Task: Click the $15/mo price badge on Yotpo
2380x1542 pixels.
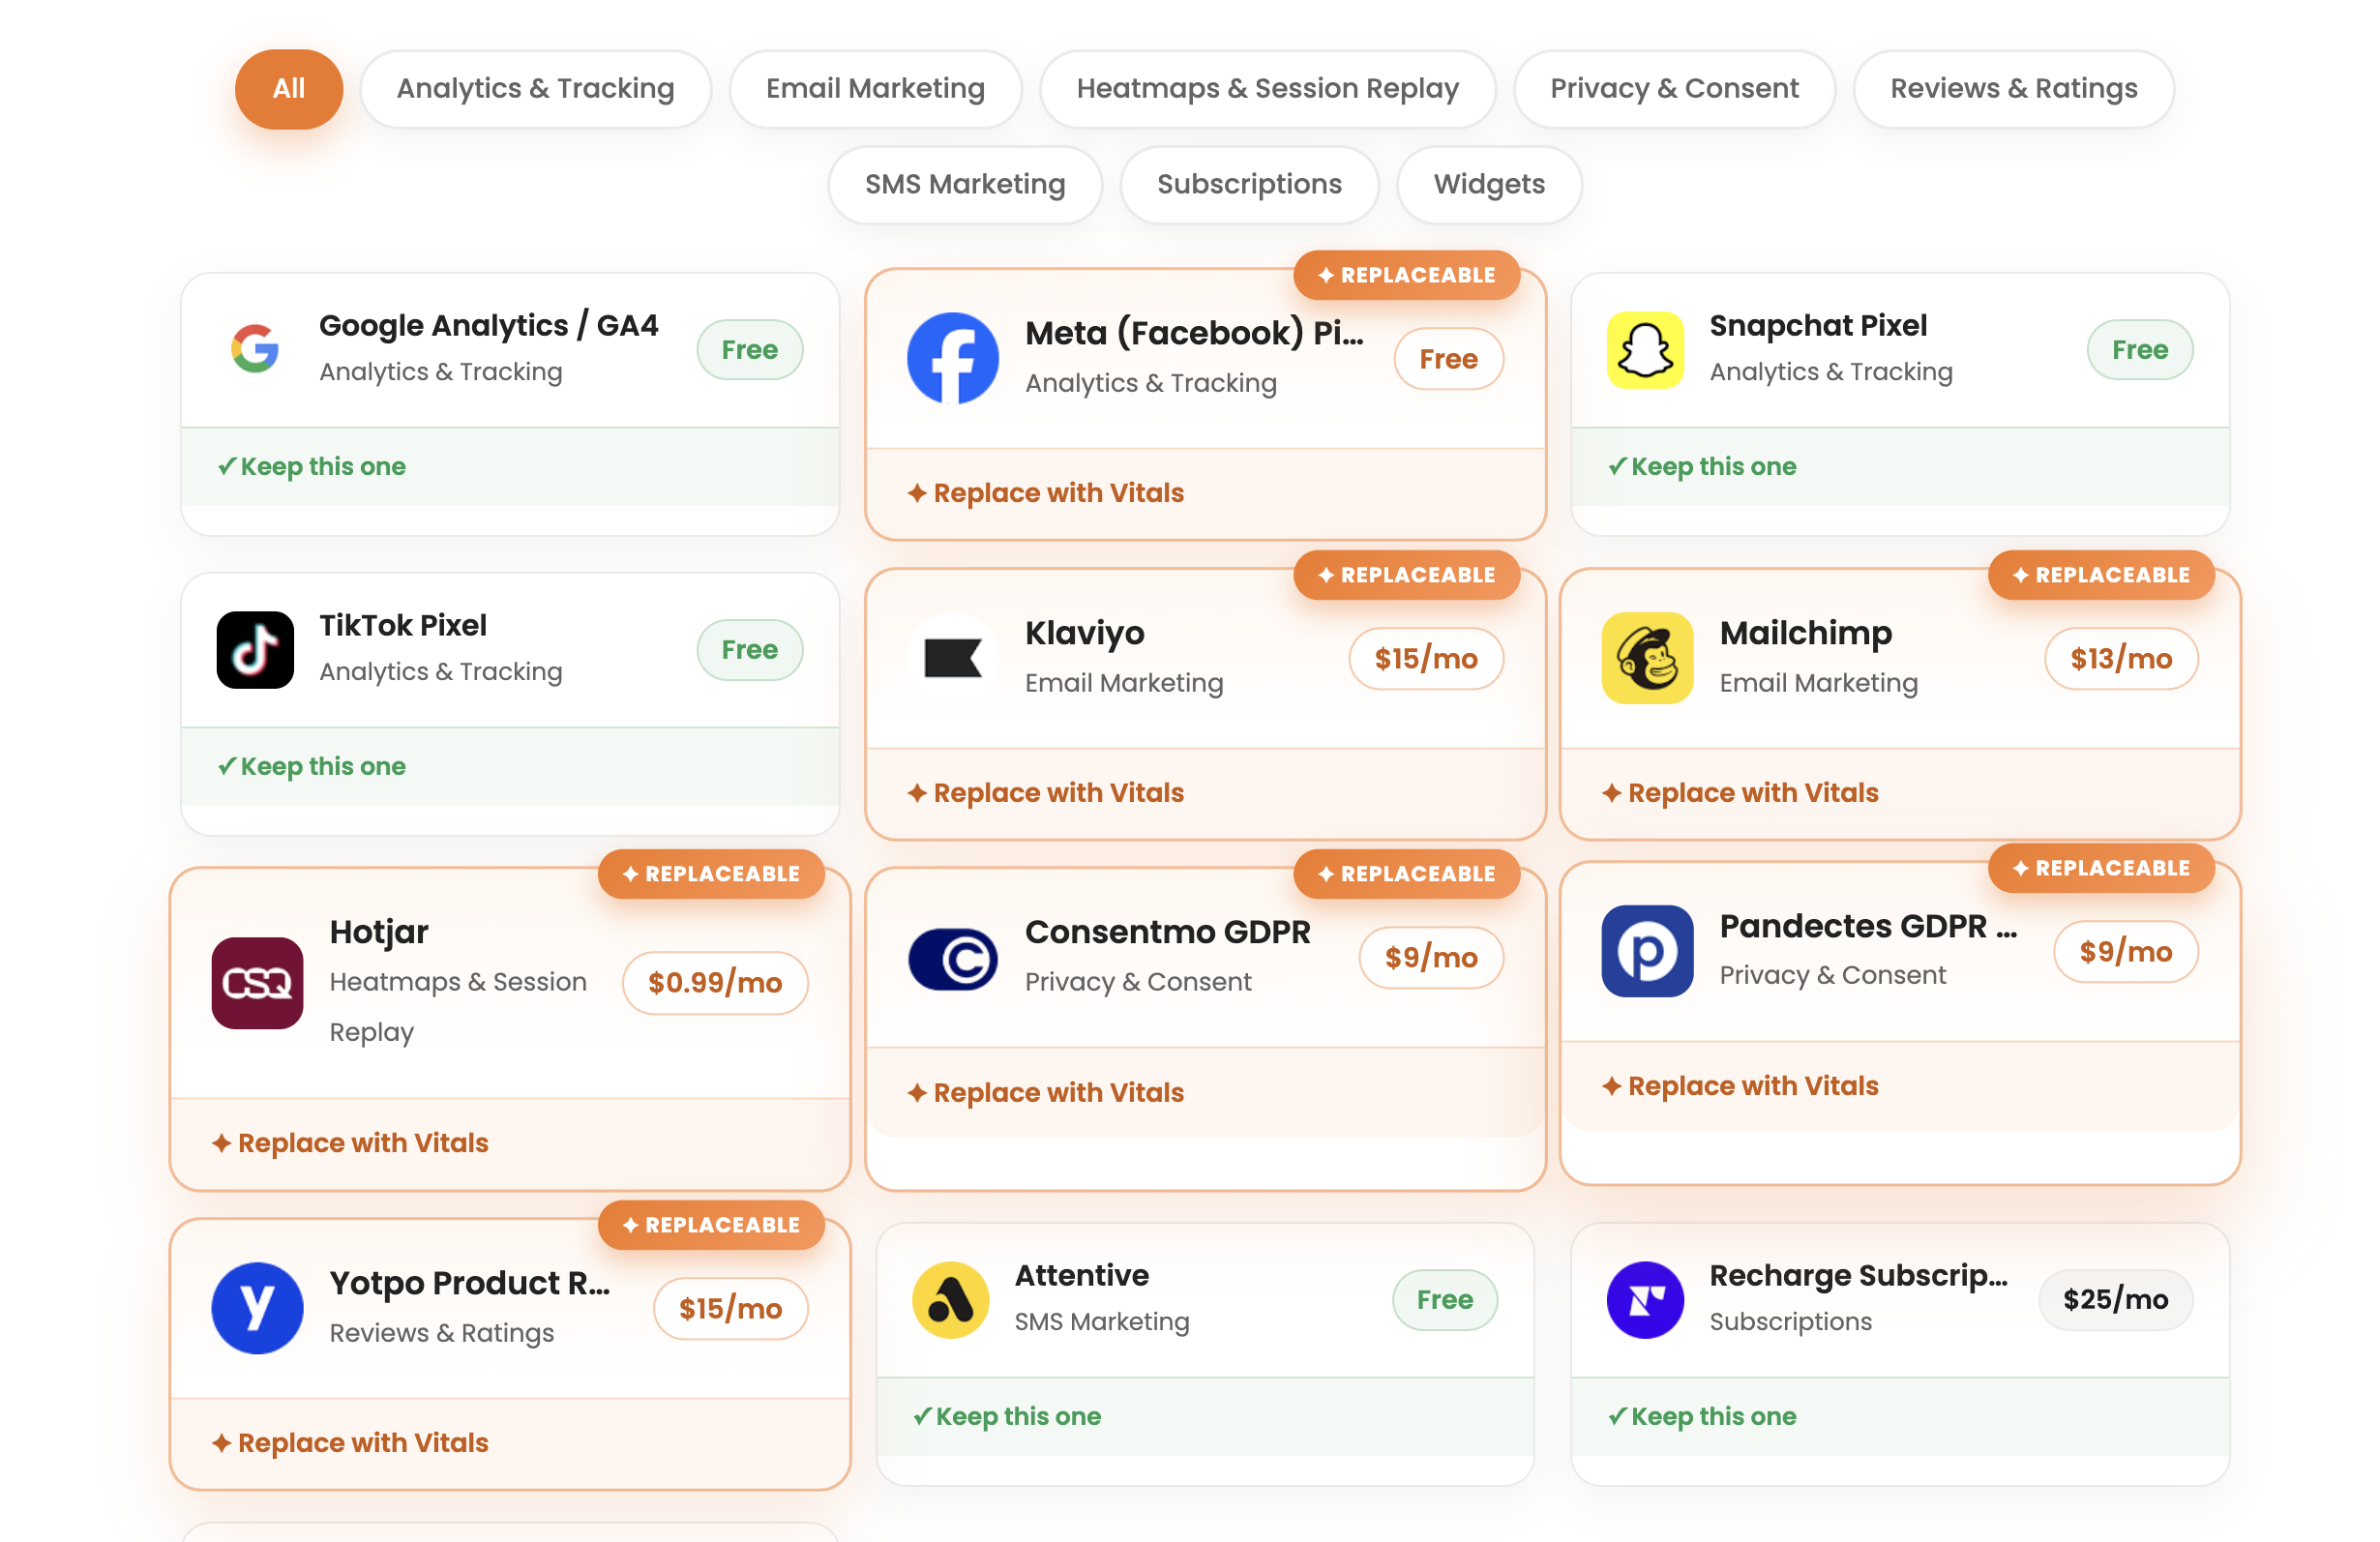Action: (x=730, y=1308)
